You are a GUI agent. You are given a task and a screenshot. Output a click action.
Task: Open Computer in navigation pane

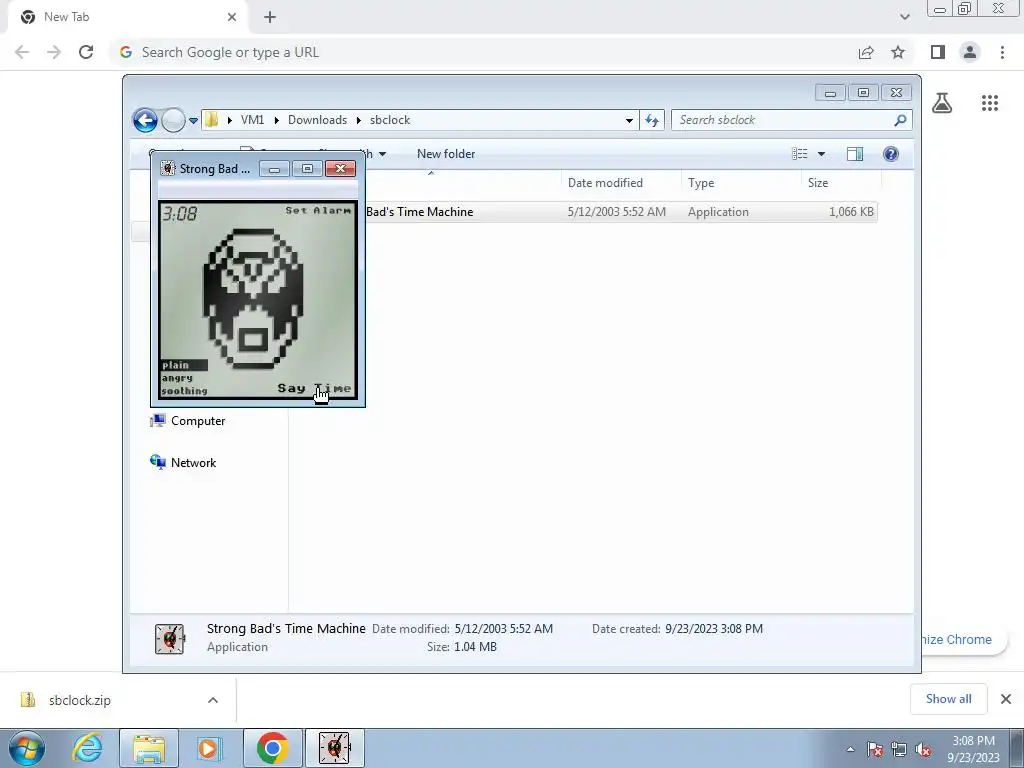point(198,421)
